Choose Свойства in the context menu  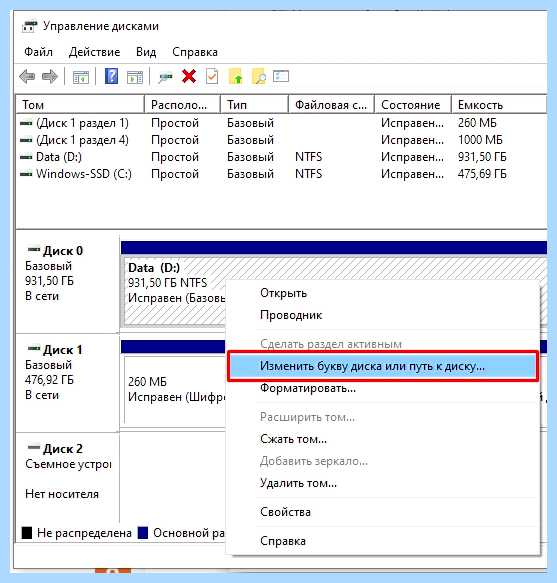click(x=383, y=512)
